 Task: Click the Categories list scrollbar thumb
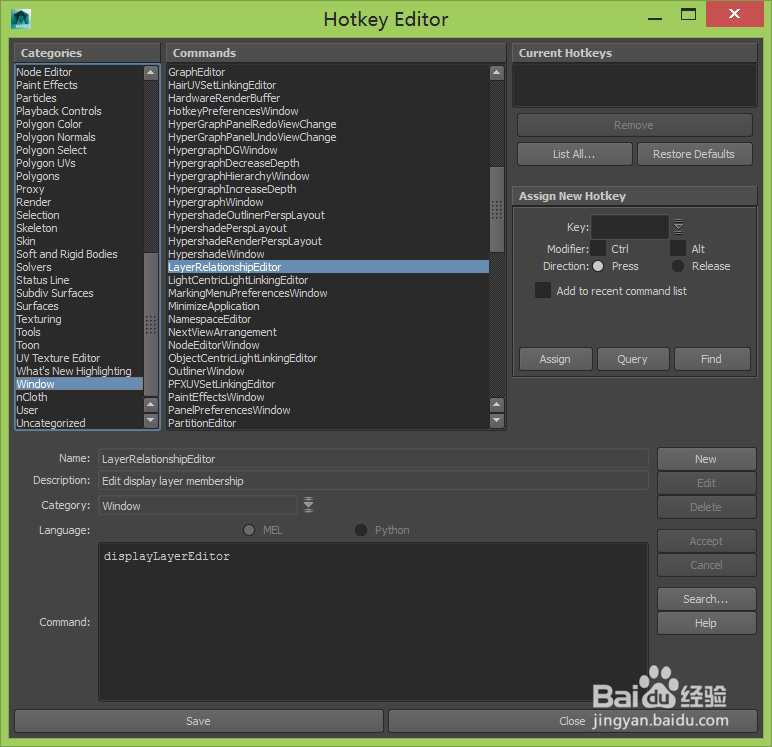(x=151, y=325)
